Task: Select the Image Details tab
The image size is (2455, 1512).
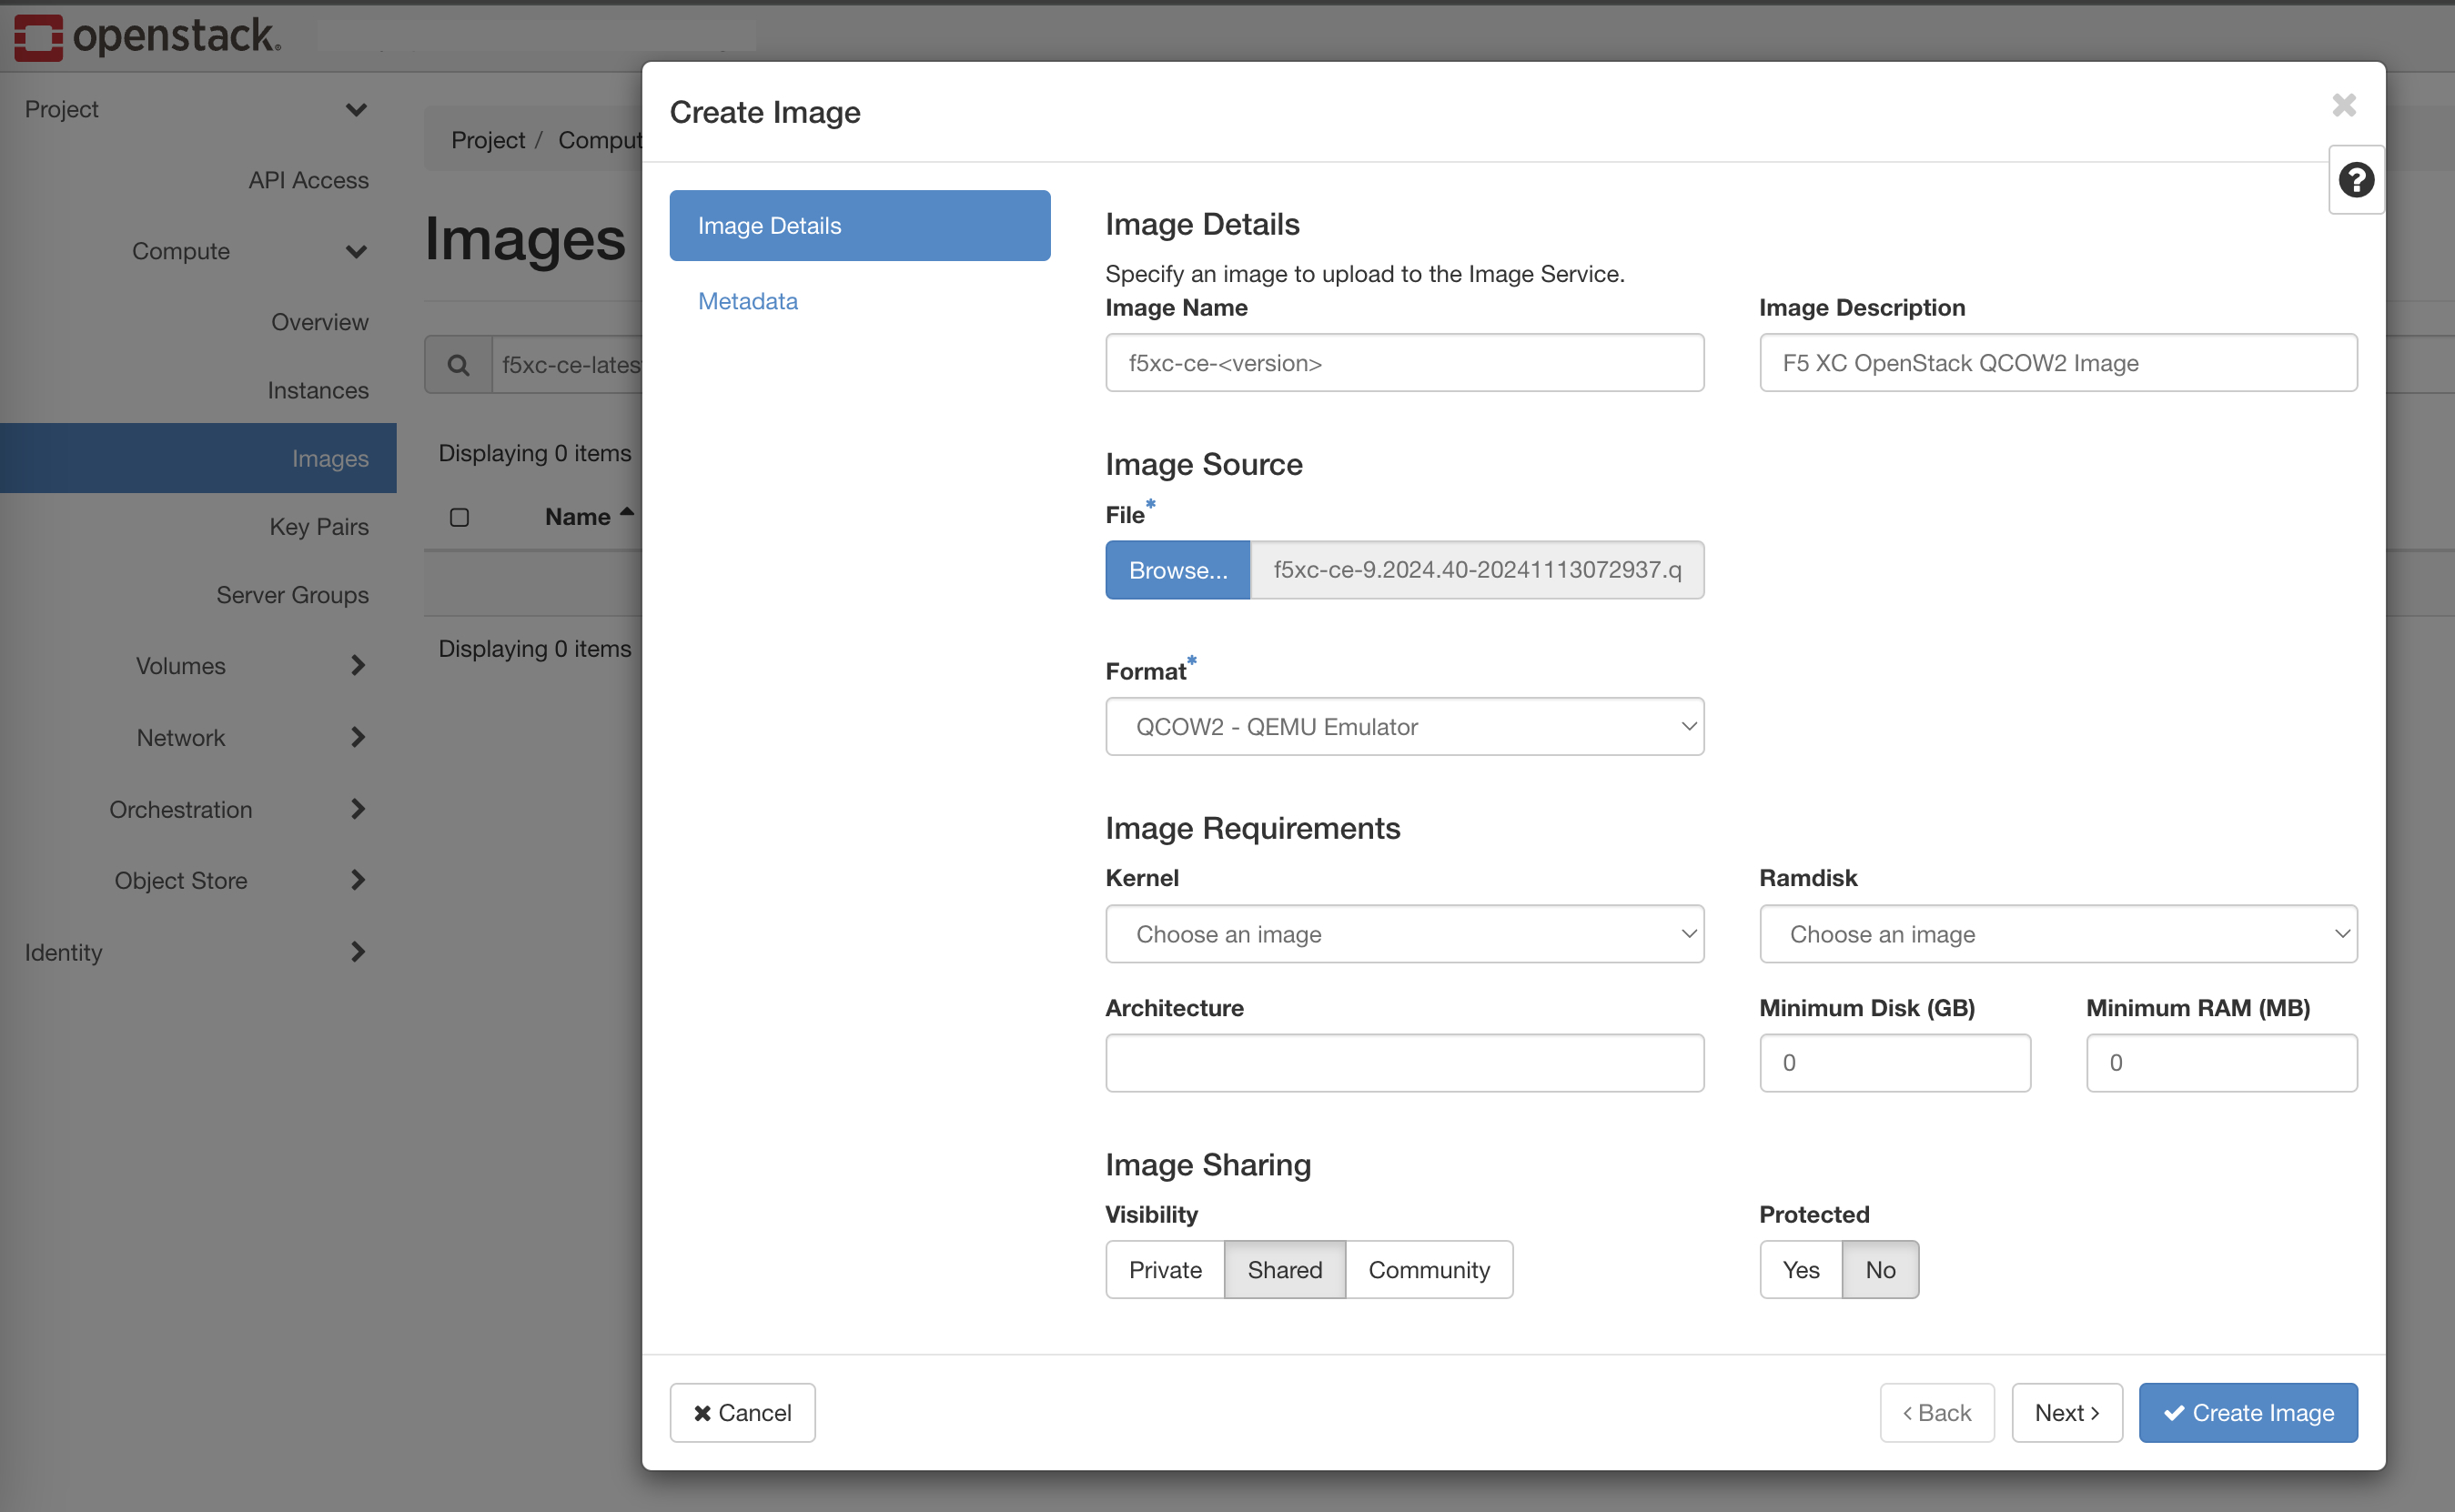Action: click(x=769, y=225)
